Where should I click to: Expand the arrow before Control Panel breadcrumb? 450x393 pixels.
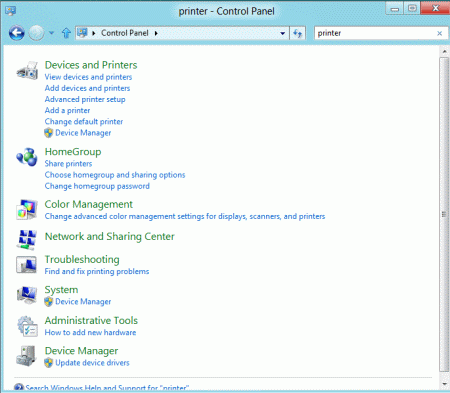pos(94,33)
